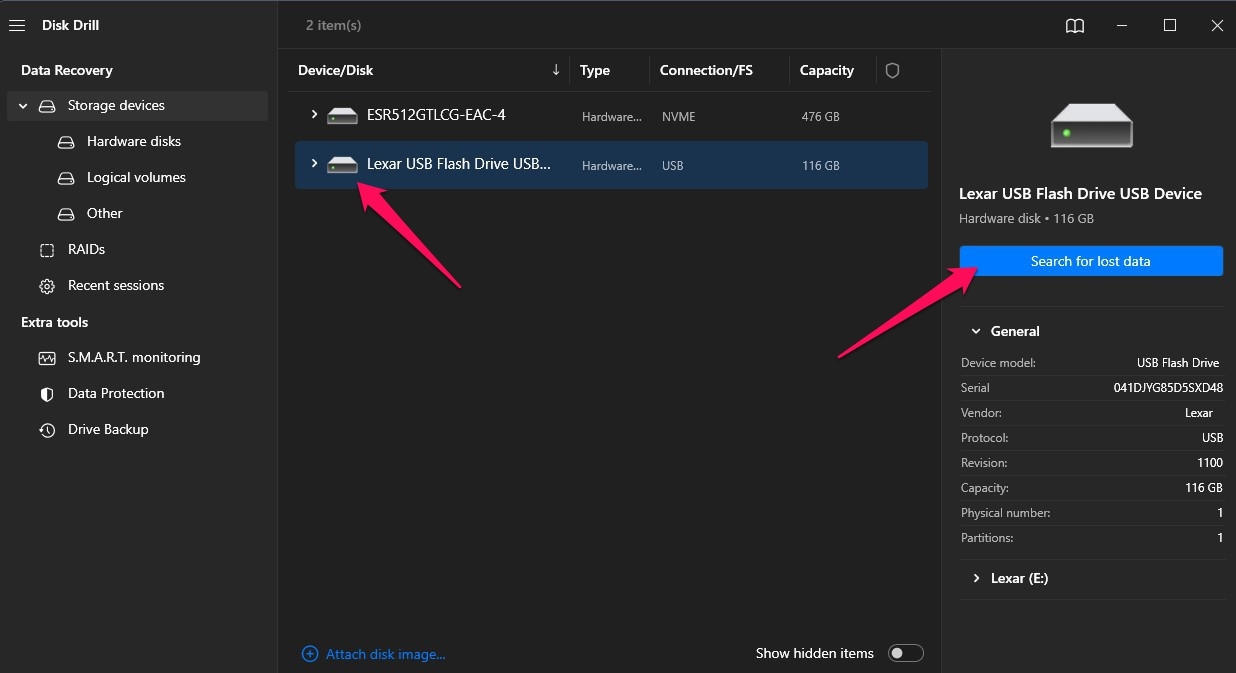
Task: Click the Logical volumes drive icon
Action: coord(66,178)
